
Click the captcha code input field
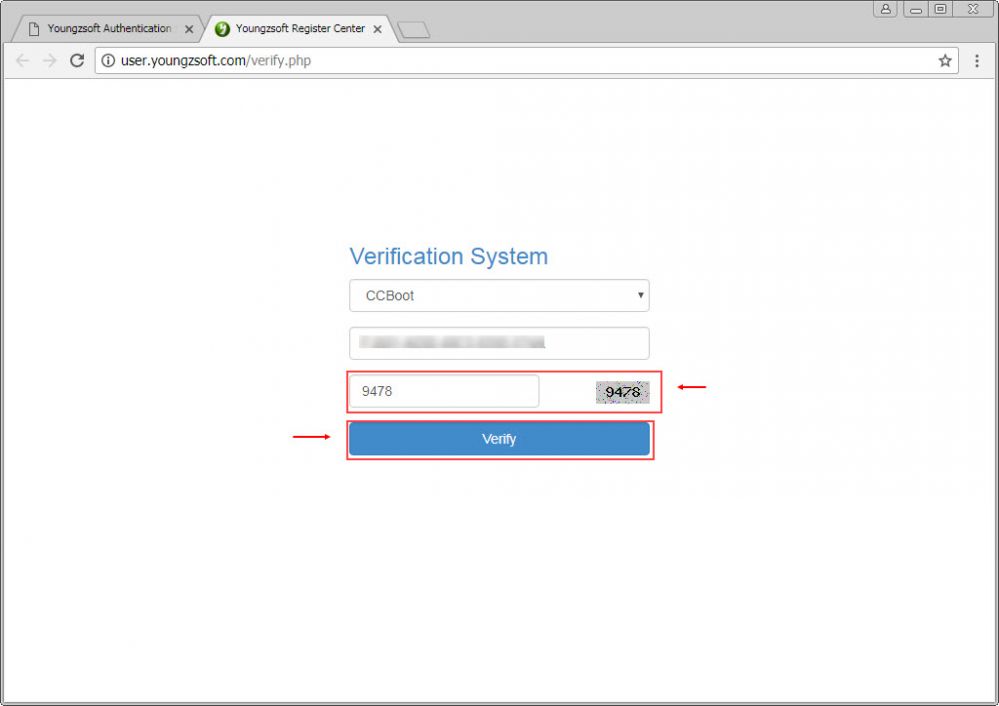(443, 391)
